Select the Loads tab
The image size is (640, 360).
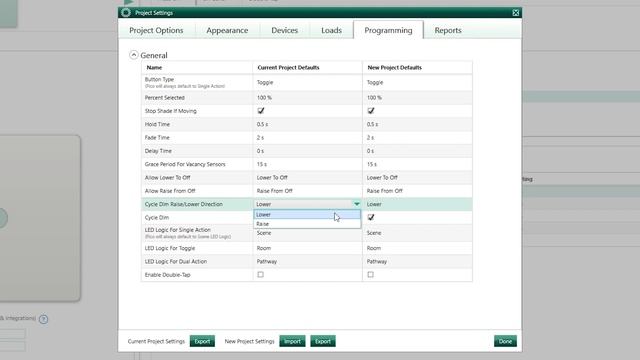[x=331, y=30]
